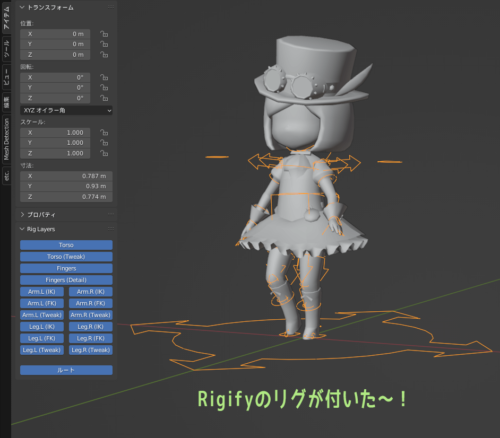Click the Rotation X value field
500x438 pixels.
coord(55,77)
